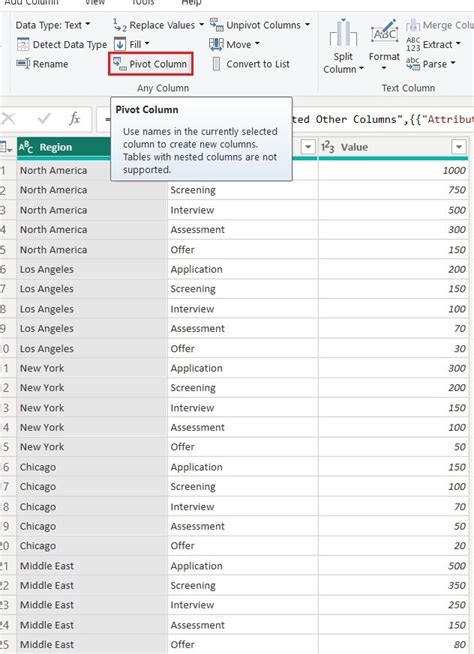Click the Replace Values icon
This screenshot has height=654, width=474.
click(120, 25)
